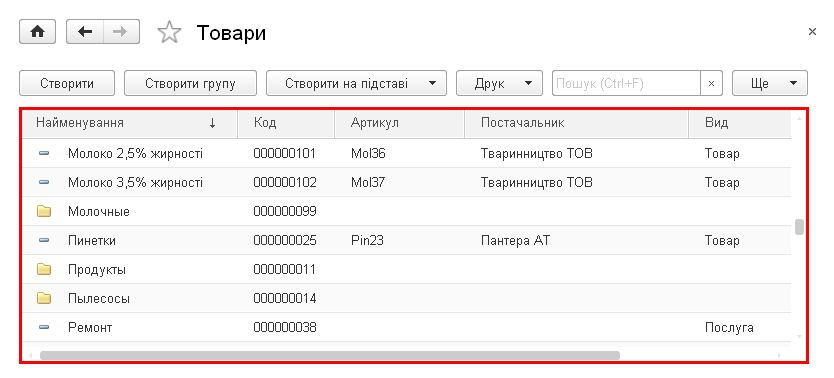Click Товар type cell in Пинетки row
The image size is (834, 378).
(722, 240)
